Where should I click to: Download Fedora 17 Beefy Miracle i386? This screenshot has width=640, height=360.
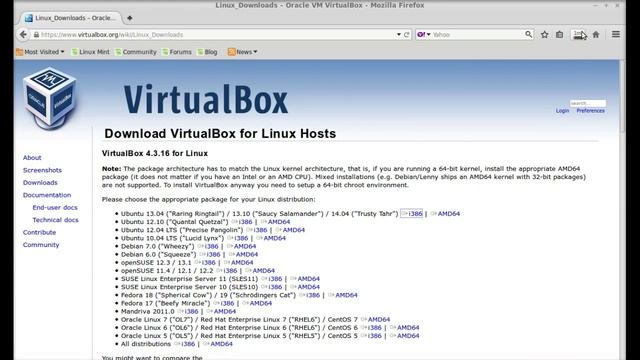(x=224, y=303)
